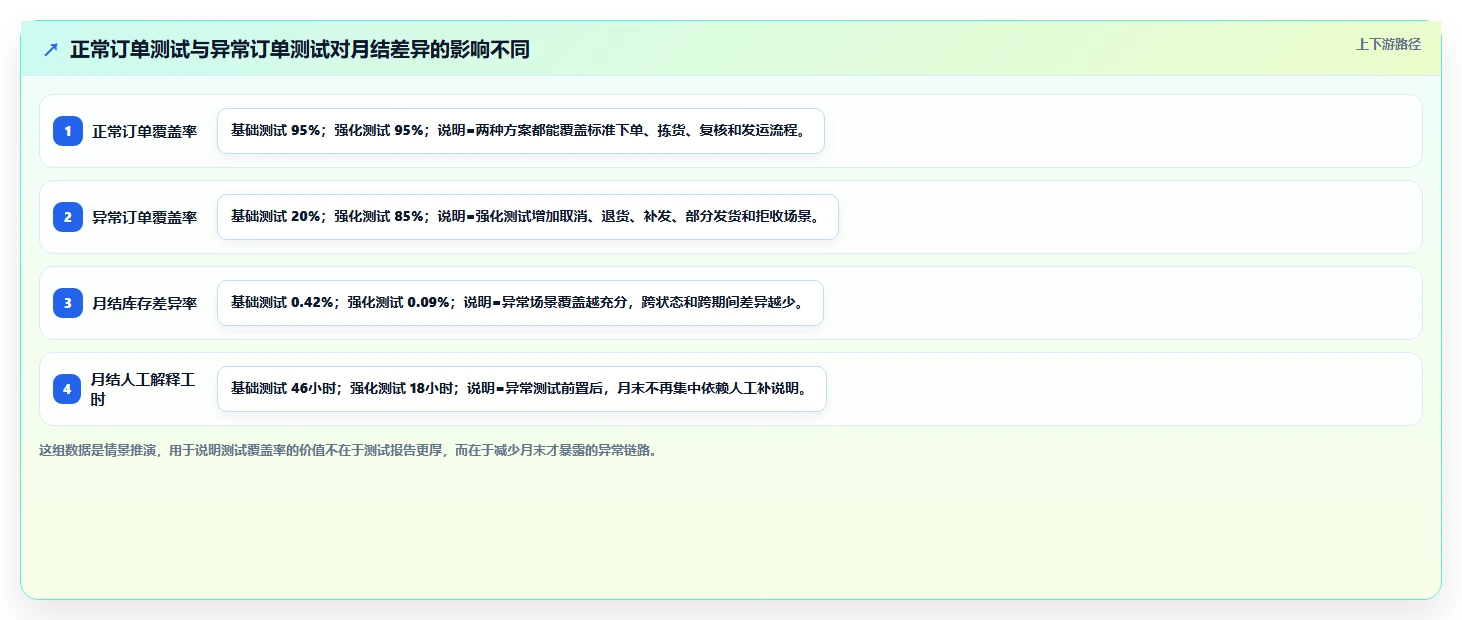Click the box reading 基础测试 95%；强化测试 95%

pyautogui.click(x=521, y=131)
